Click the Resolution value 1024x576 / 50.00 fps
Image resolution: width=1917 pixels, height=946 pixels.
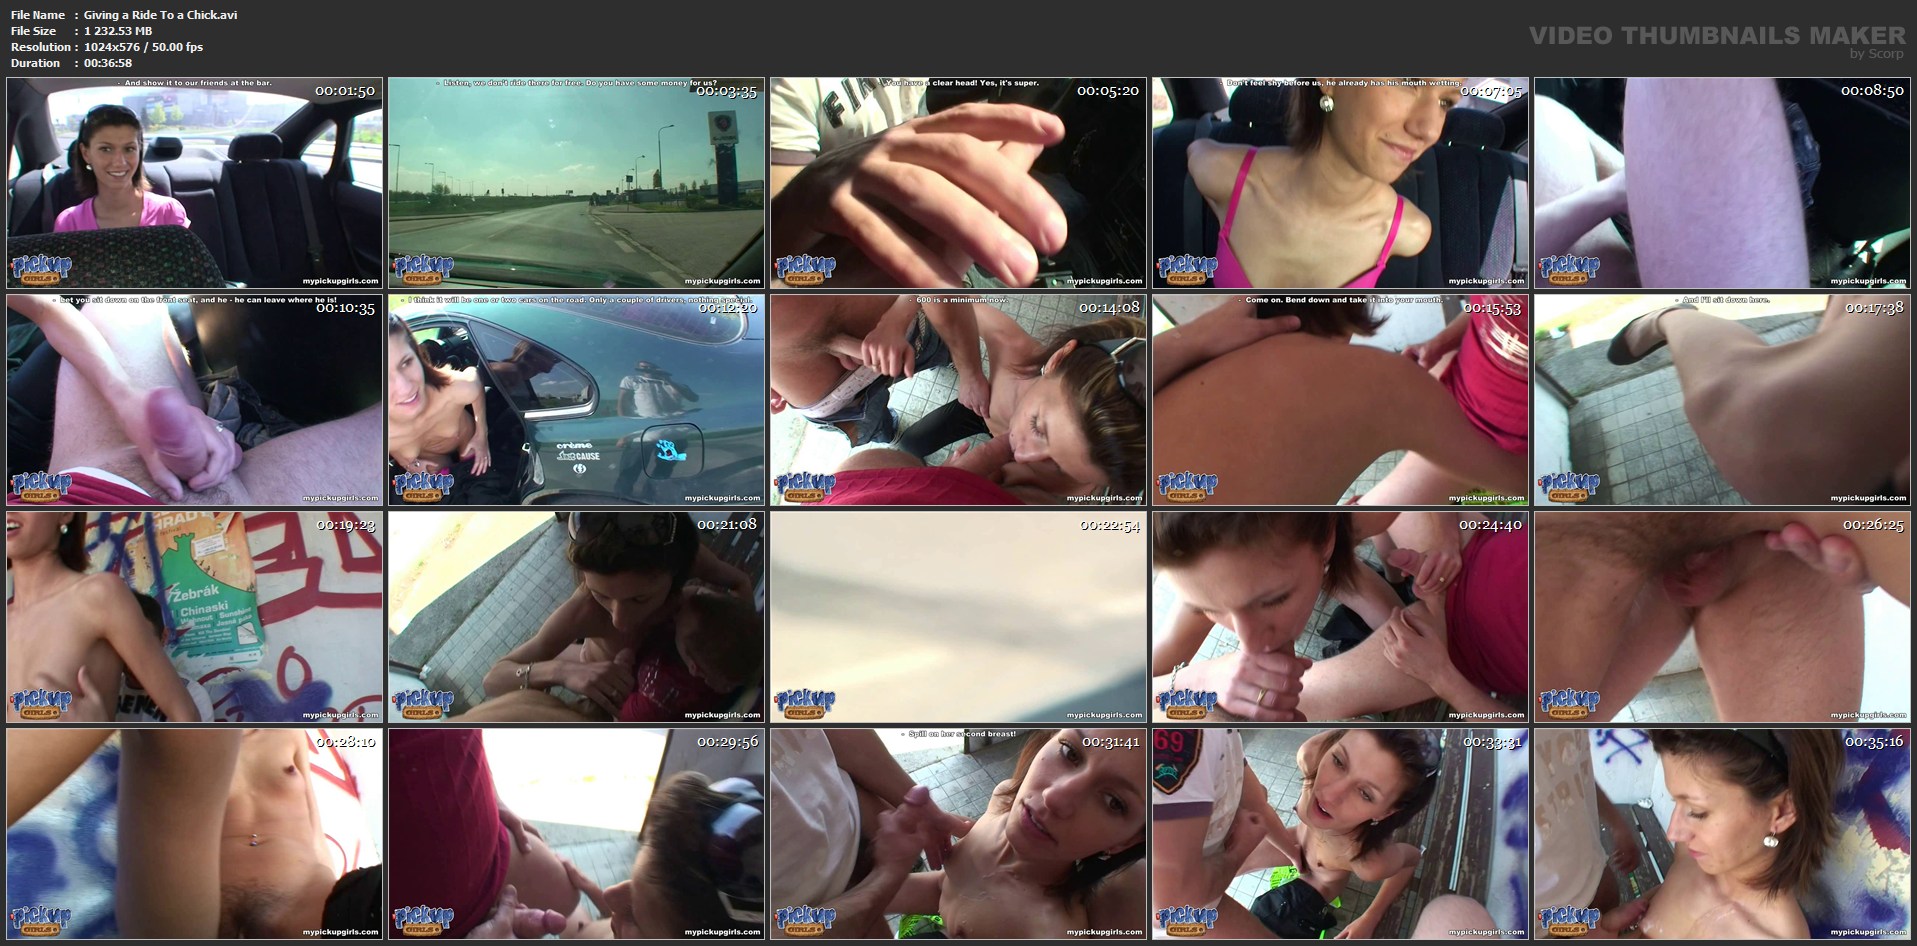click(143, 47)
